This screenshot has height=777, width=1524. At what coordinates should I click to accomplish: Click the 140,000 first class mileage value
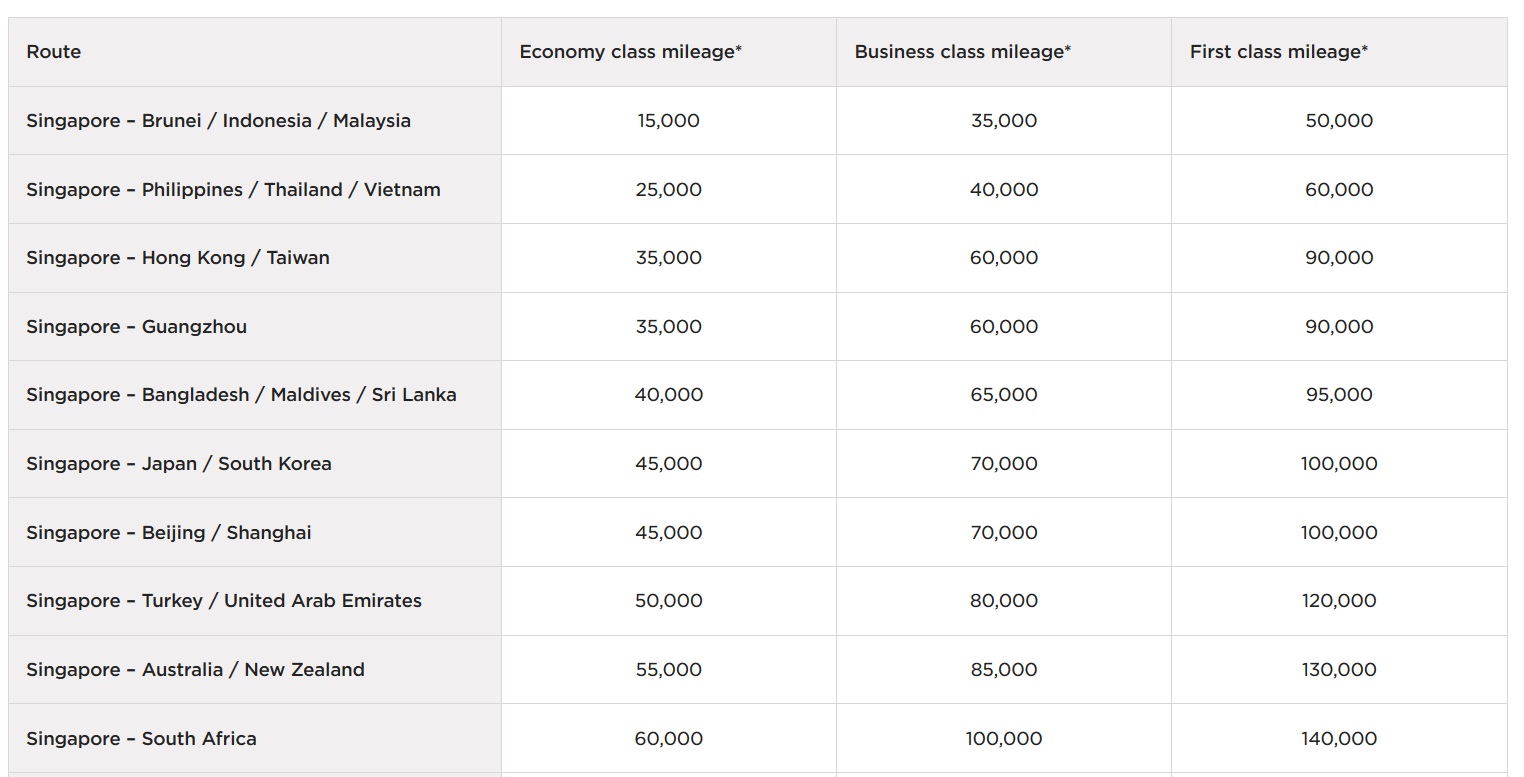pyautogui.click(x=1338, y=739)
